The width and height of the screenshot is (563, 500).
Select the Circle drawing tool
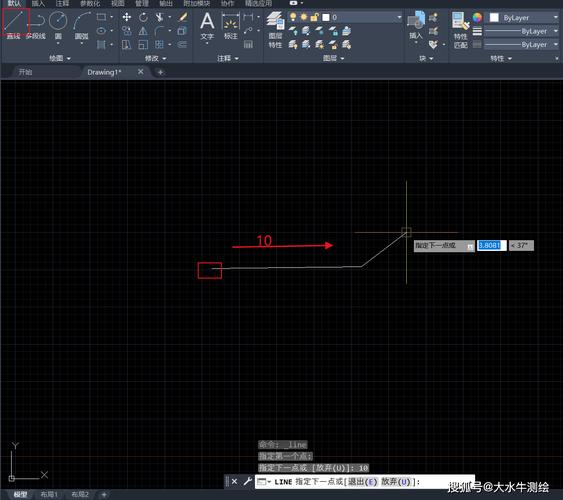[x=58, y=24]
